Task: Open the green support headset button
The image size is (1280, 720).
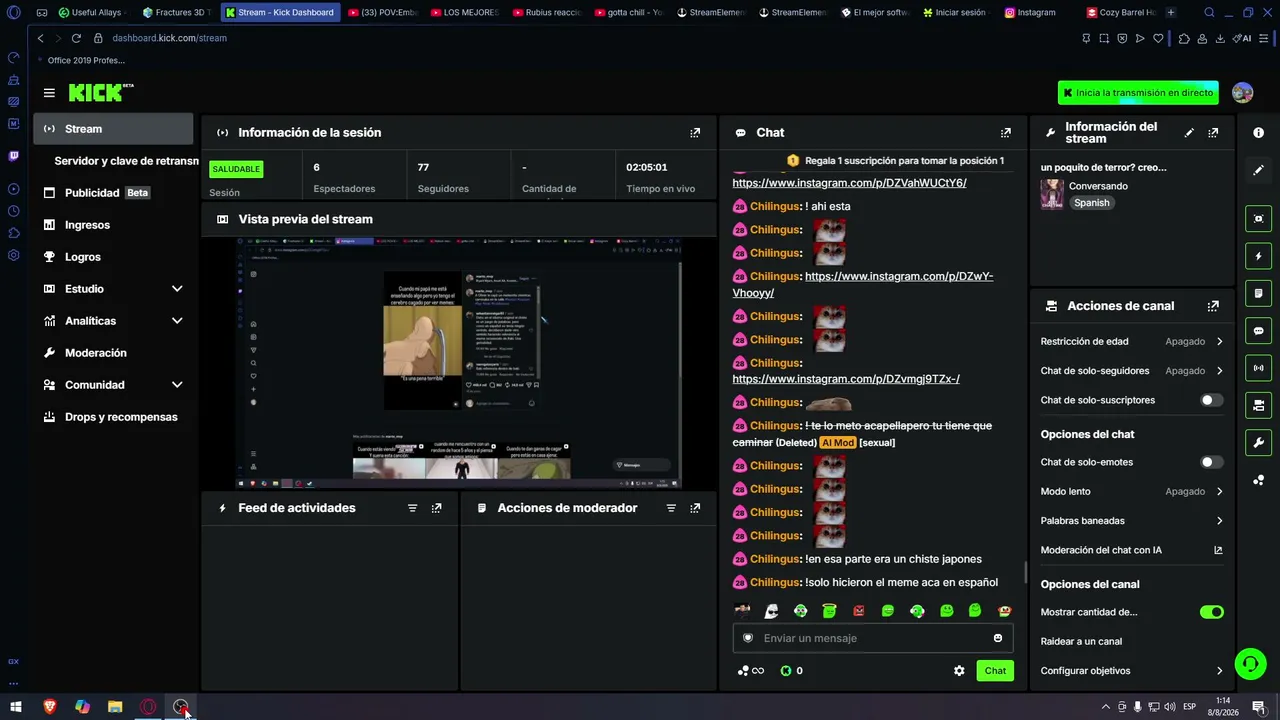Action: 1249,663
